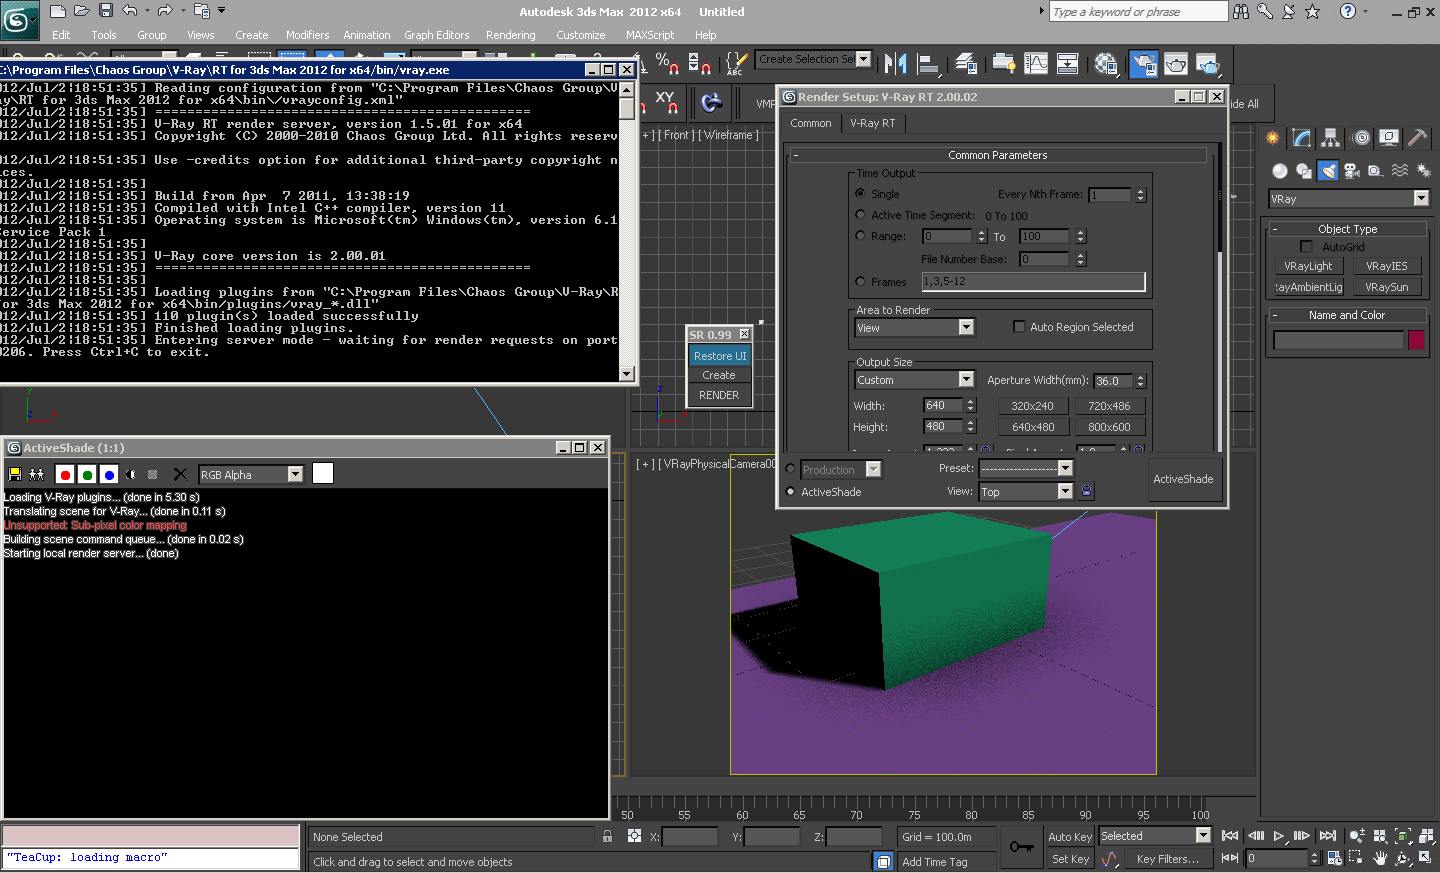Open the Rendering menu
The width and height of the screenshot is (1440, 873).
click(510, 35)
